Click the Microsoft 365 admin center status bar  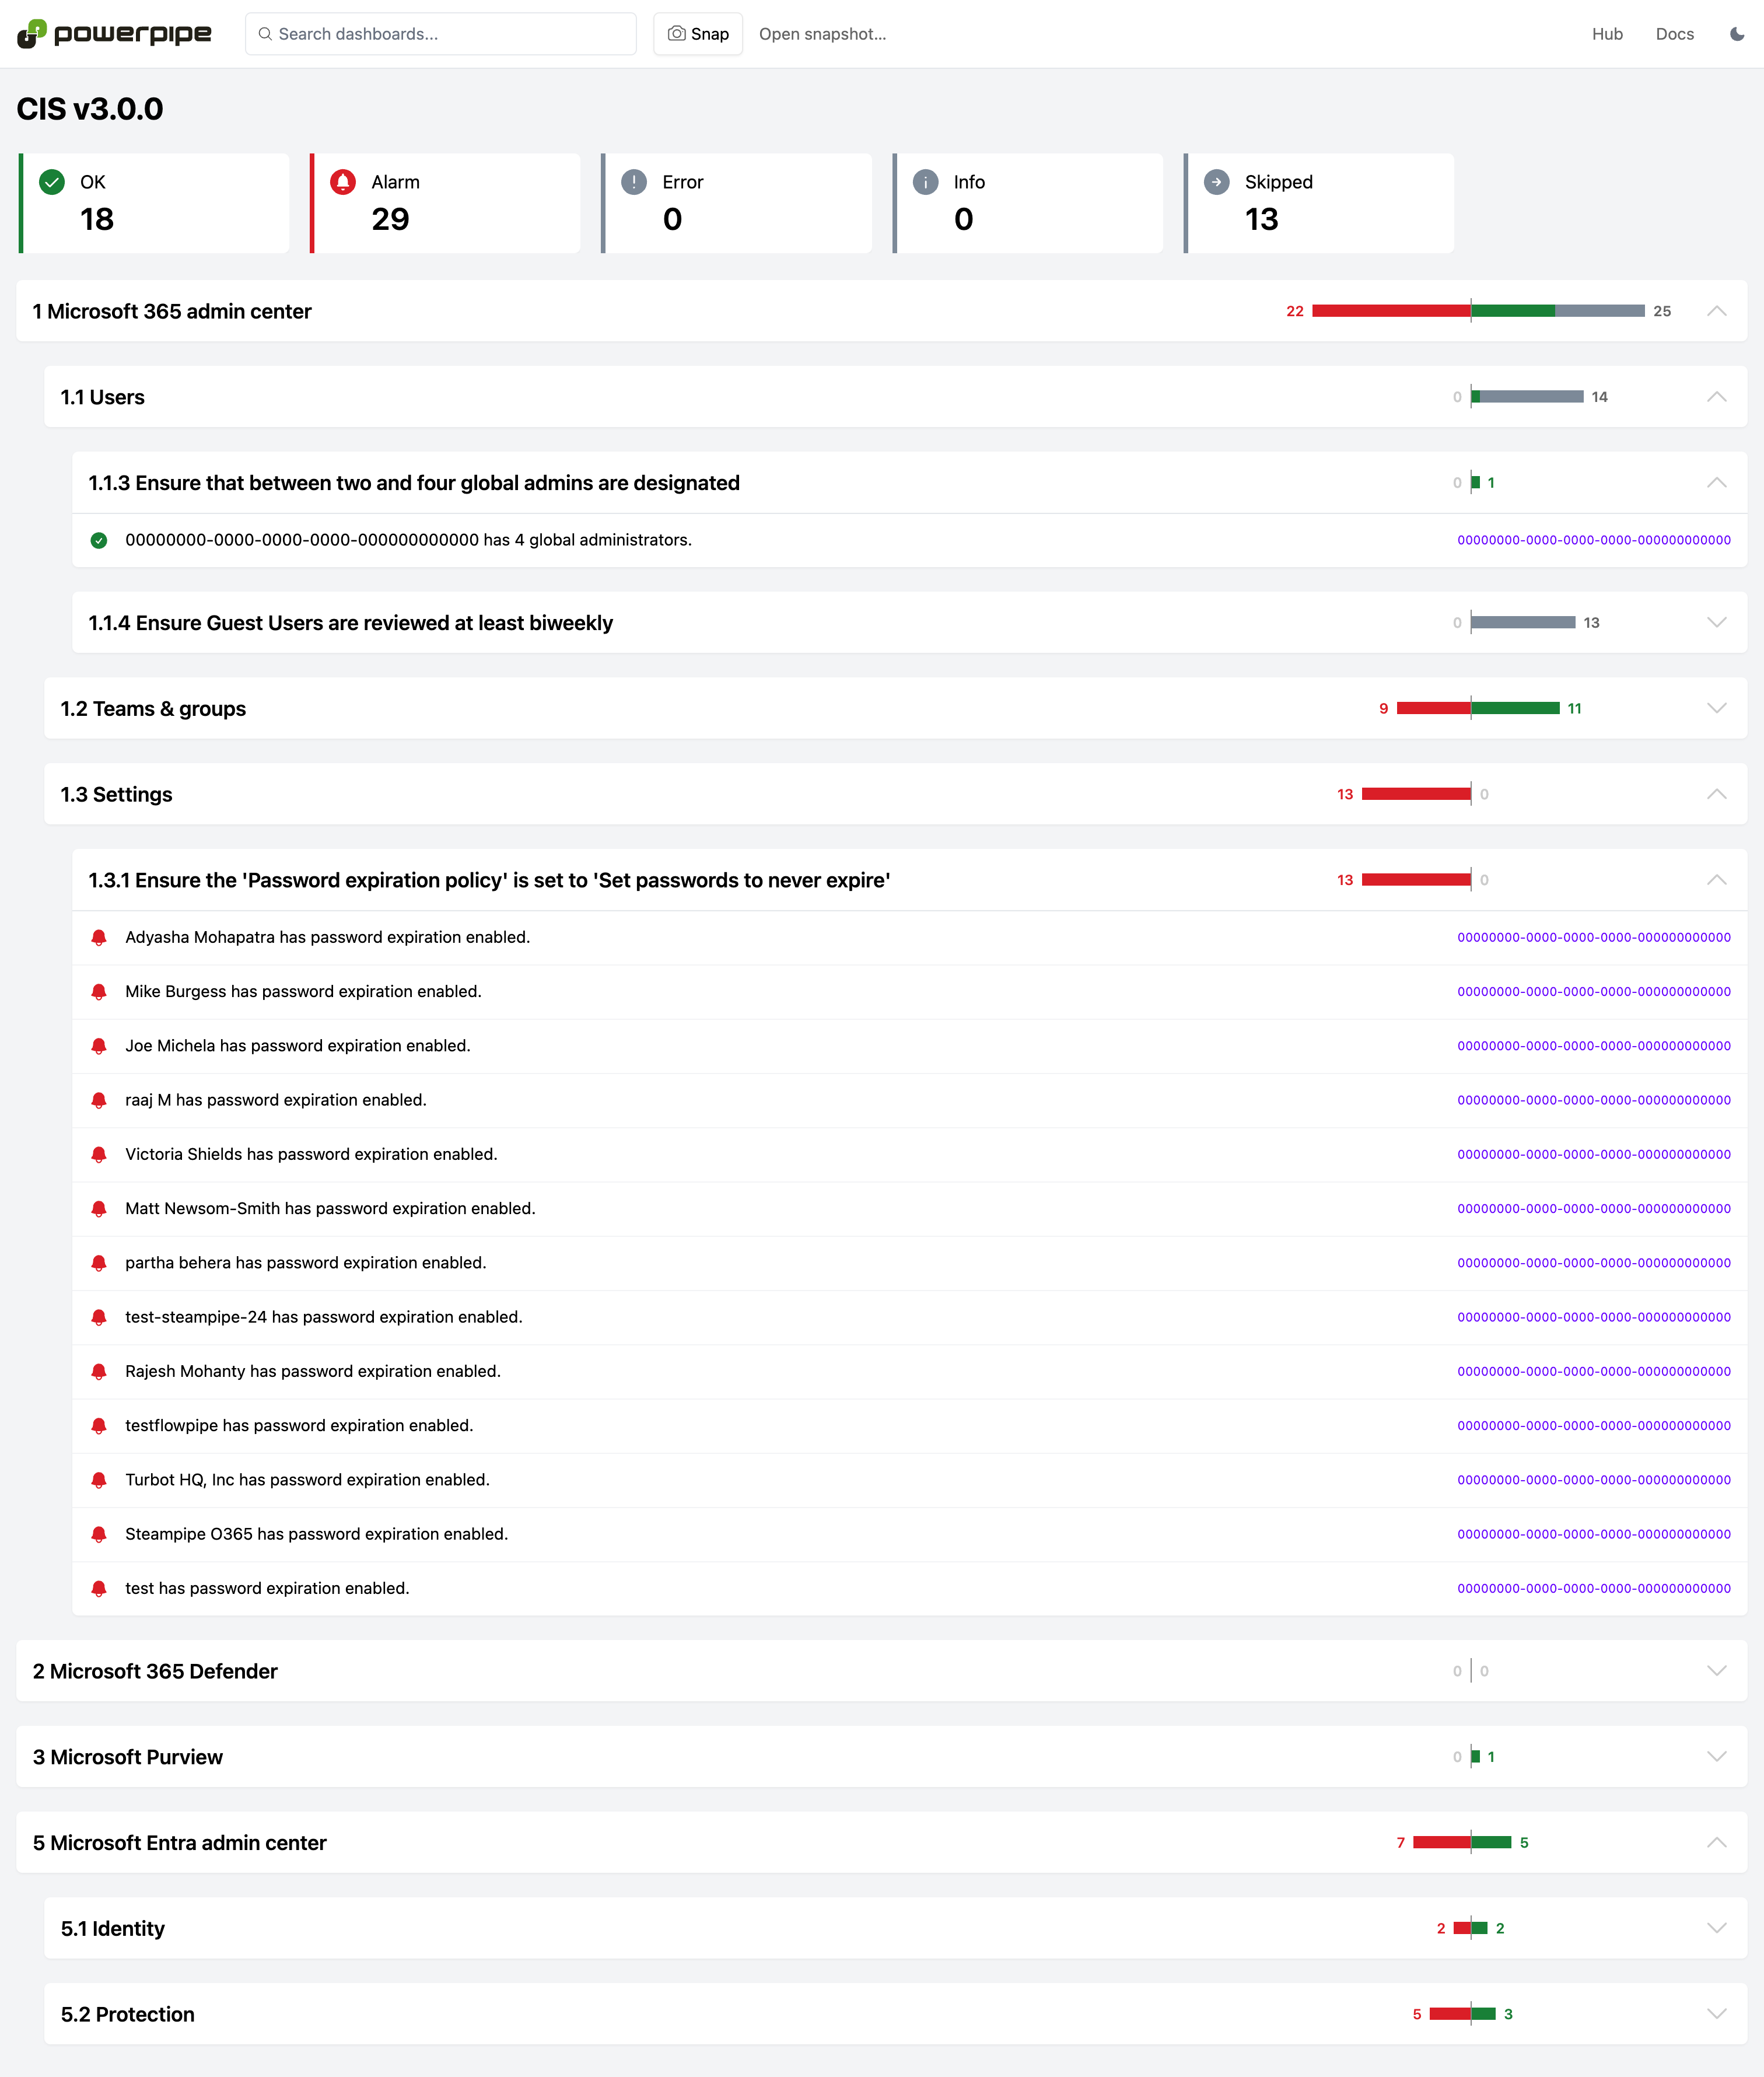[1478, 311]
